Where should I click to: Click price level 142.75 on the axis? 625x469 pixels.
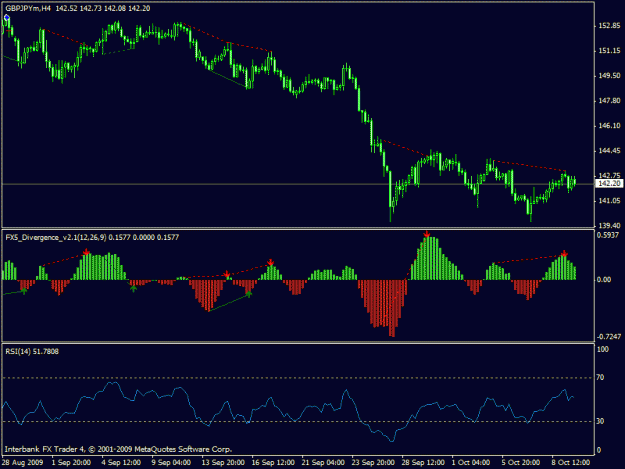(x=609, y=175)
